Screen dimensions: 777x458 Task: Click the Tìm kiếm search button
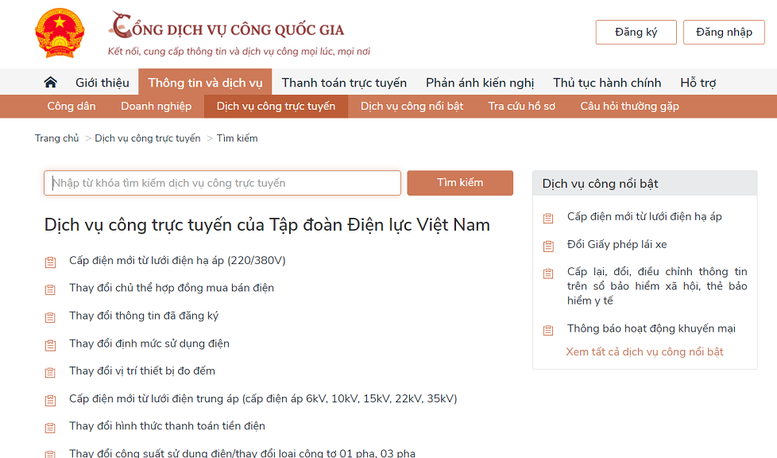460,183
